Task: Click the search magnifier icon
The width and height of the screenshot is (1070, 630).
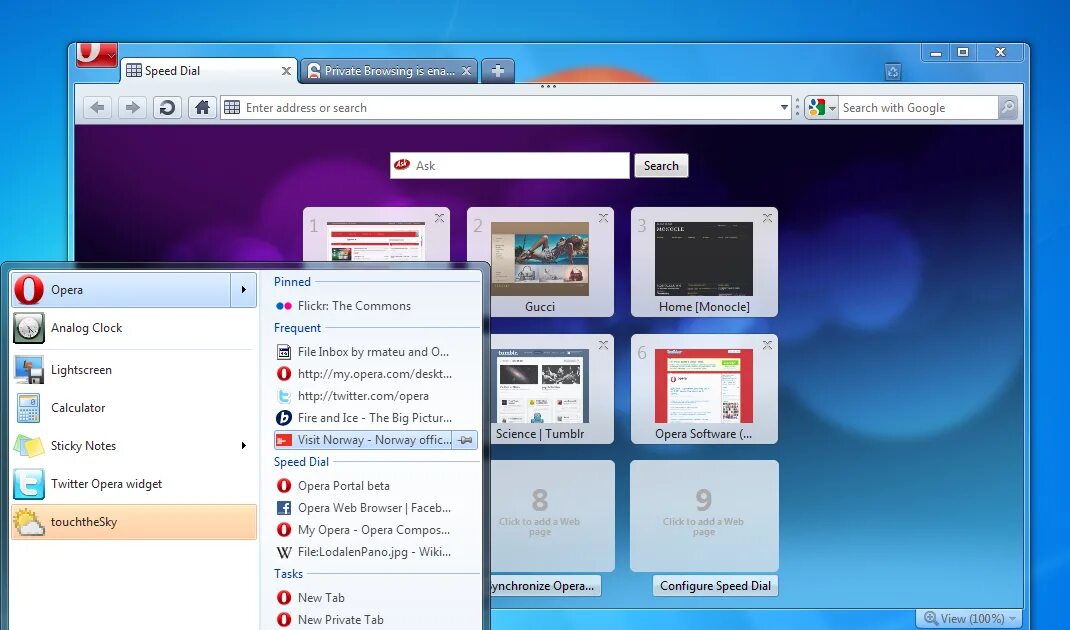Action: pyautogui.click(x=1007, y=107)
